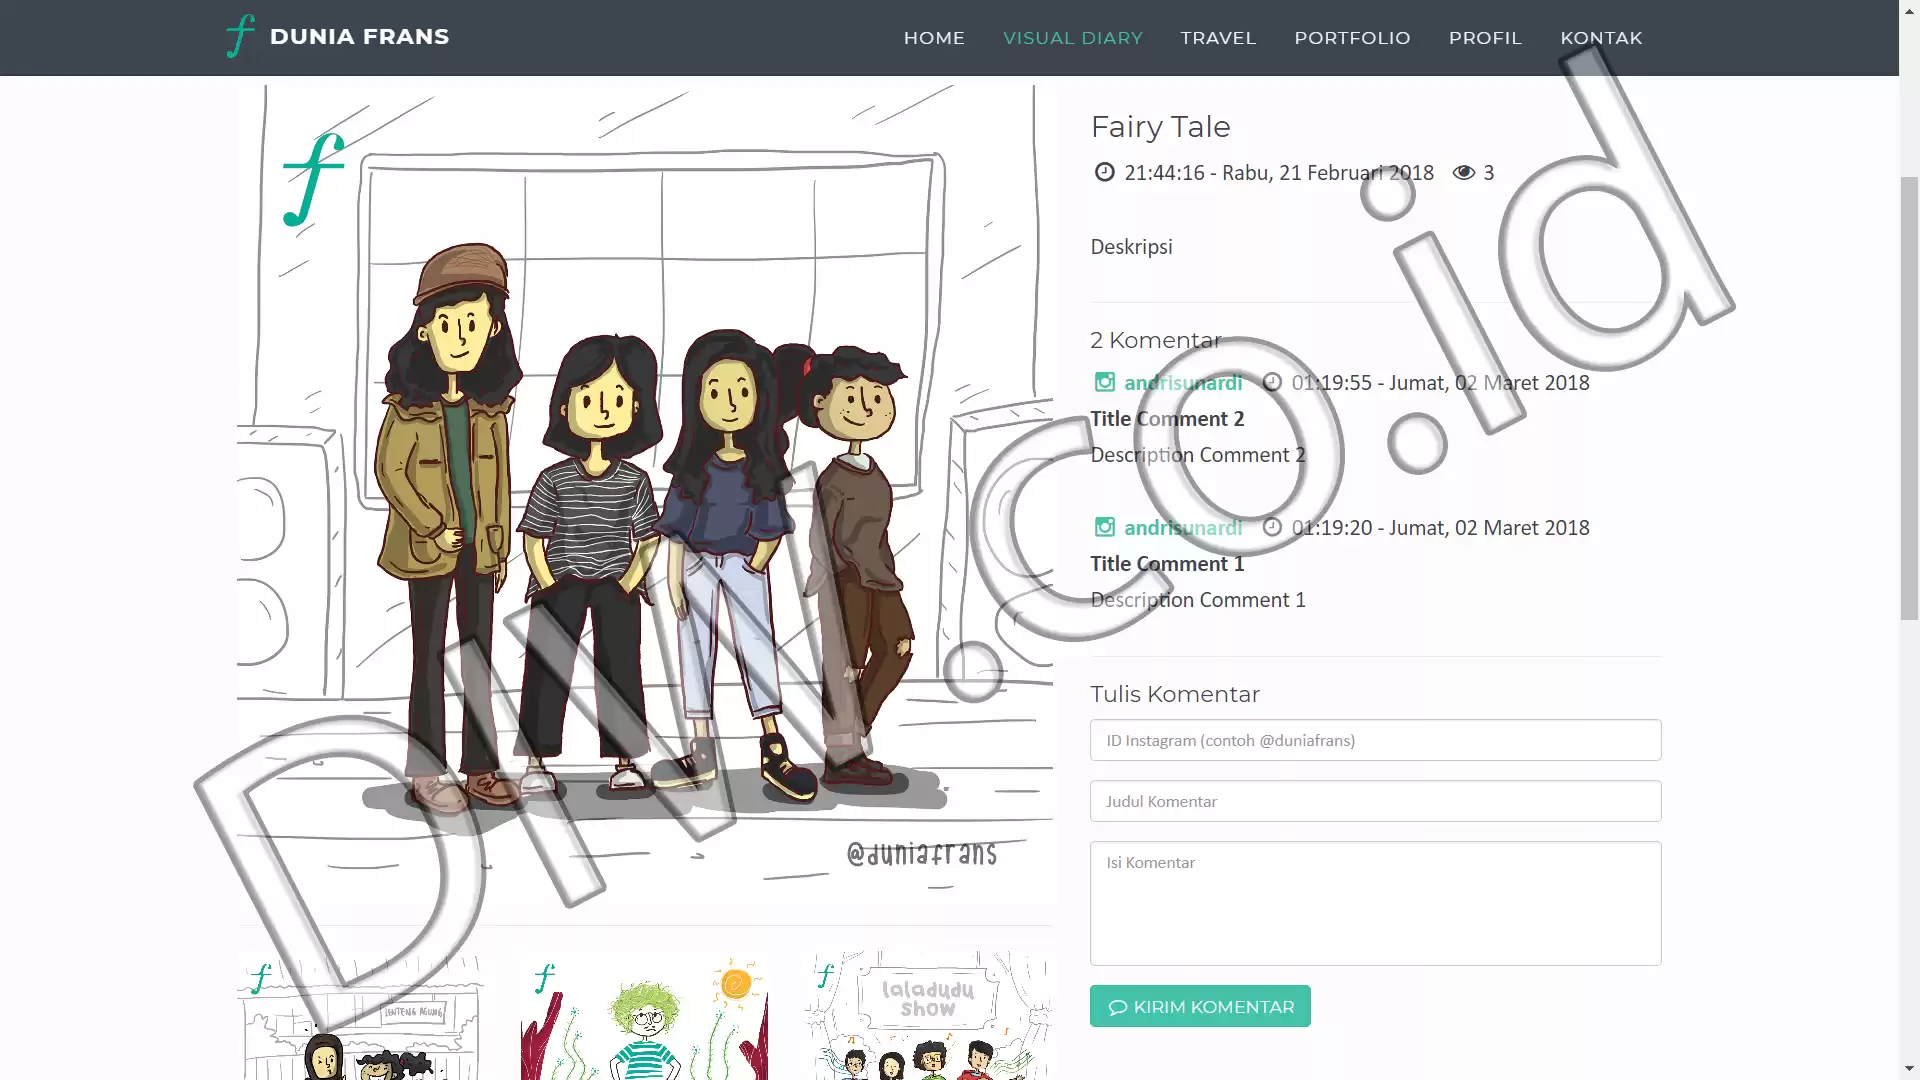Viewport: 1920px width, 1080px height.
Task: Click the clock icon beside 21:44:16 timestamp
Action: (x=1104, y=172)
